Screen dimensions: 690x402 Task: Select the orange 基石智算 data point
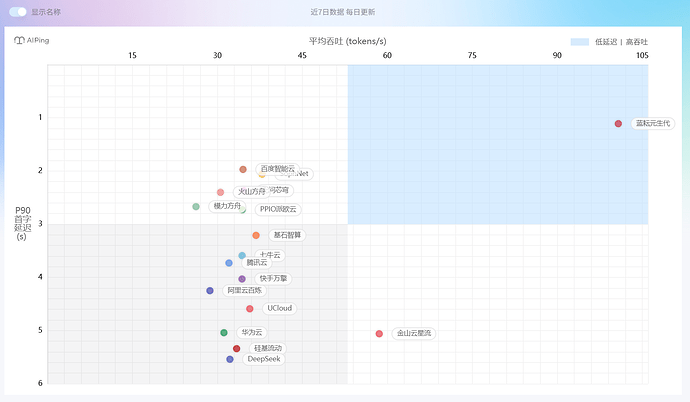(x=256, y=236)
